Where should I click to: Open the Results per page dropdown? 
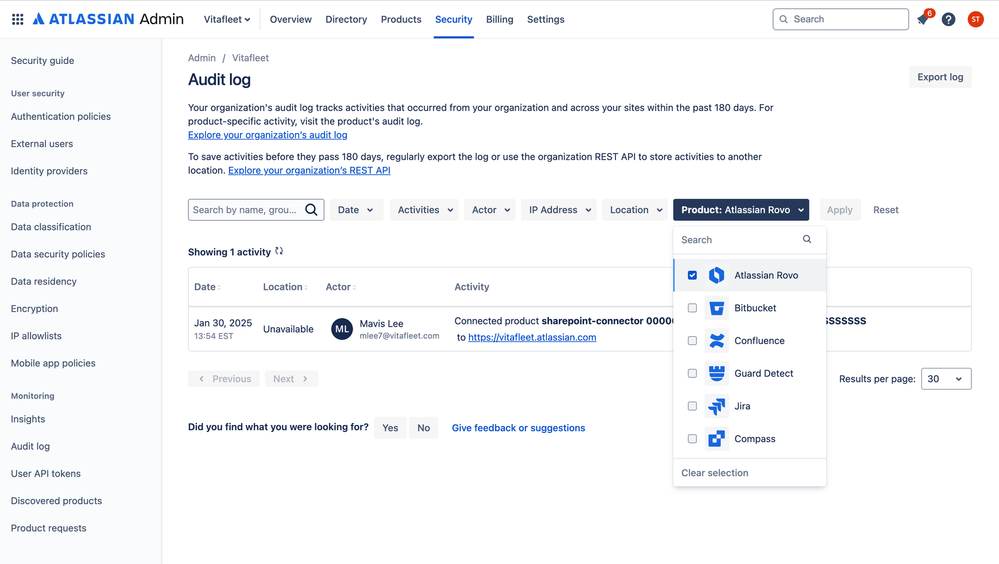pos(946,379)
